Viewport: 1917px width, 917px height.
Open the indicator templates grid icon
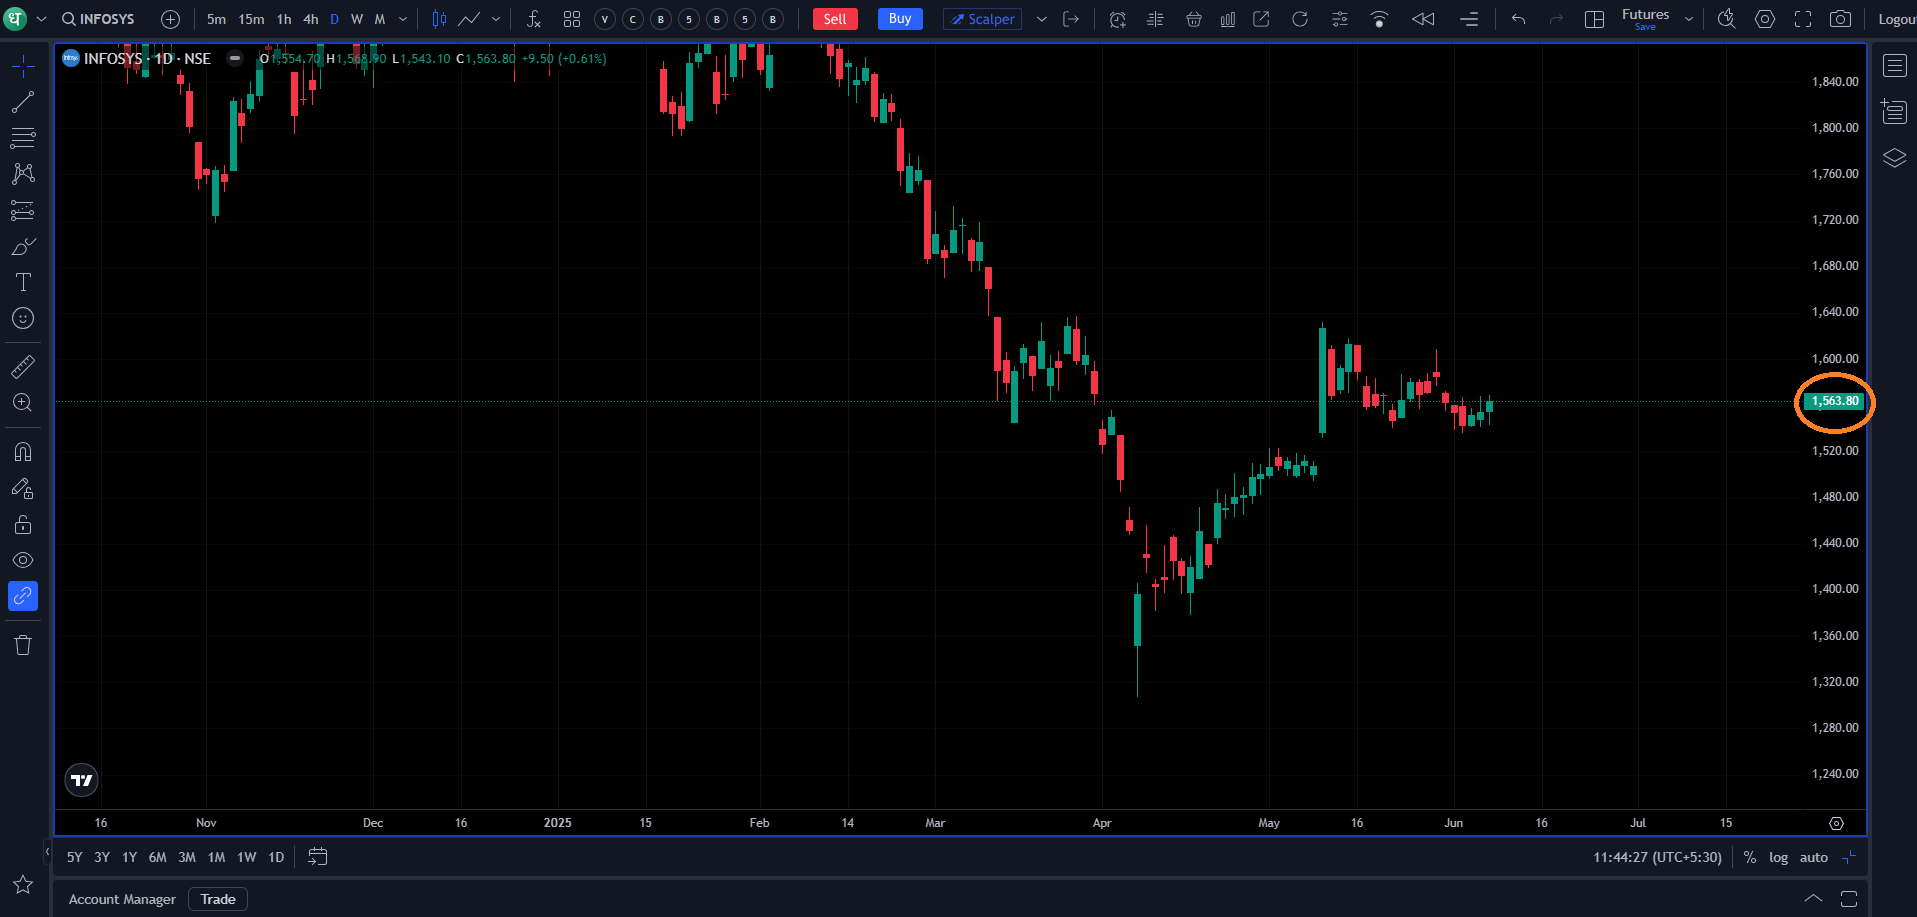pyautogui.click(x=572, y=19)
